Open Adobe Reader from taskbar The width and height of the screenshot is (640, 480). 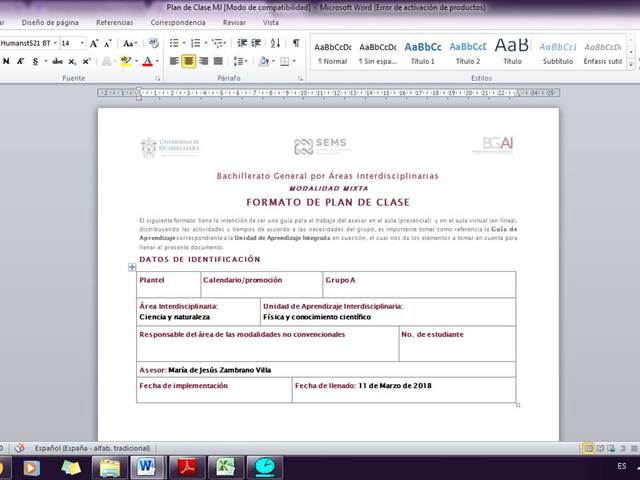pyautogui.click(x=186, y=468)
